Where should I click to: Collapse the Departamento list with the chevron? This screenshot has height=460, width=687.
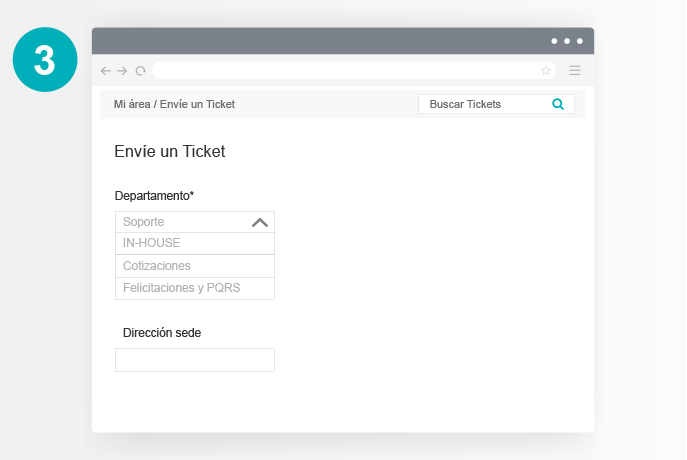260,222
